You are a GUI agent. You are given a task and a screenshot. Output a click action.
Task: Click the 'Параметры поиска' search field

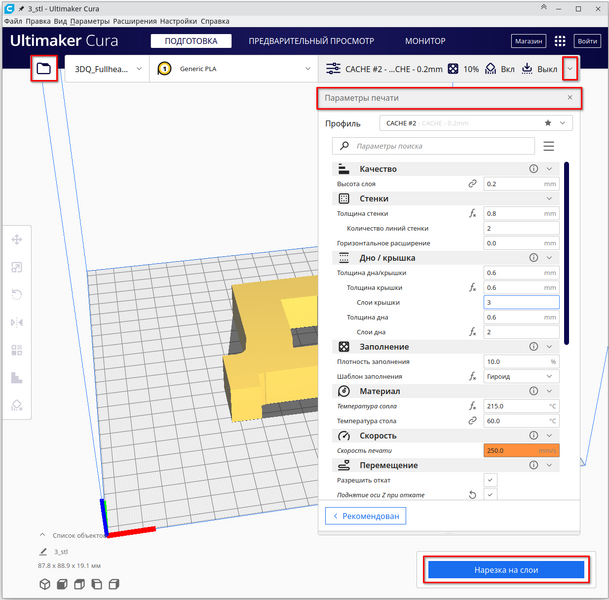(435, 146)
